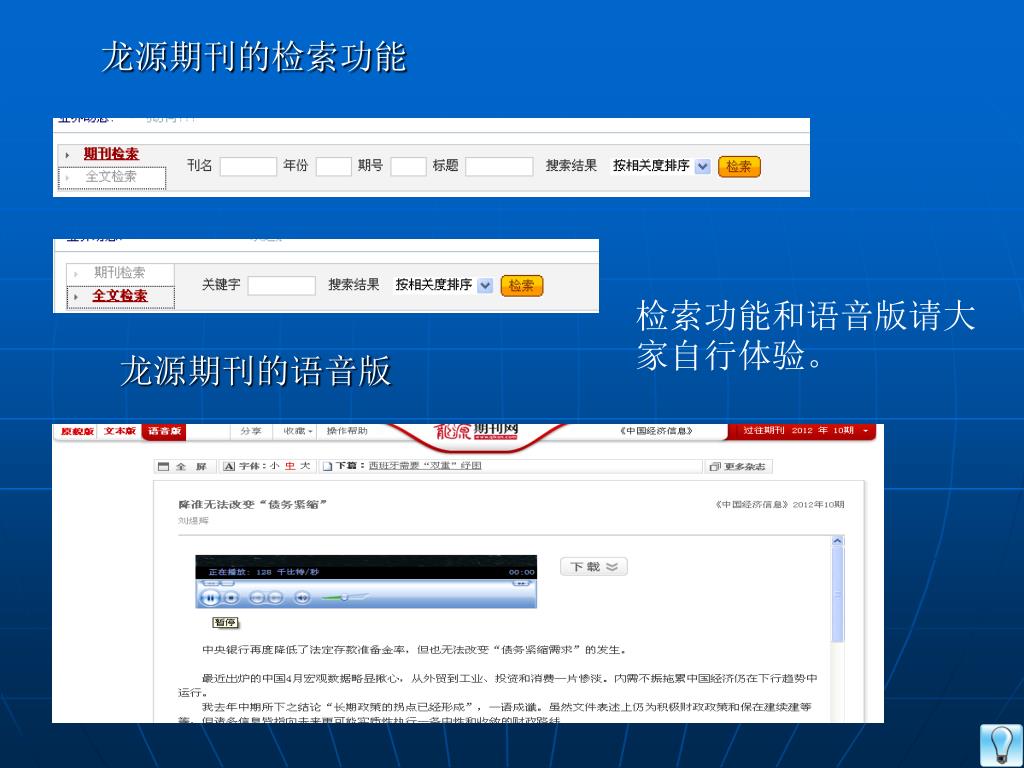Click the 标题 input field
This screenshot has height=768, width=1024.
tap(499, 167)
